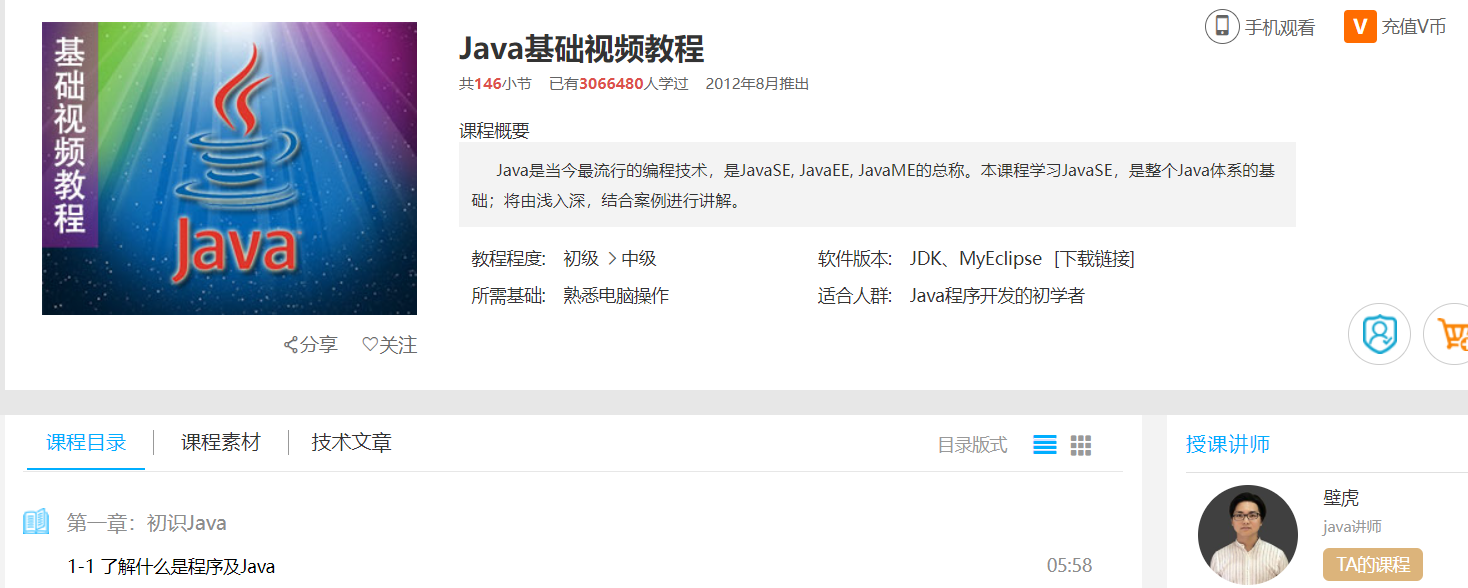Click the heart icon to follow course

369,345
